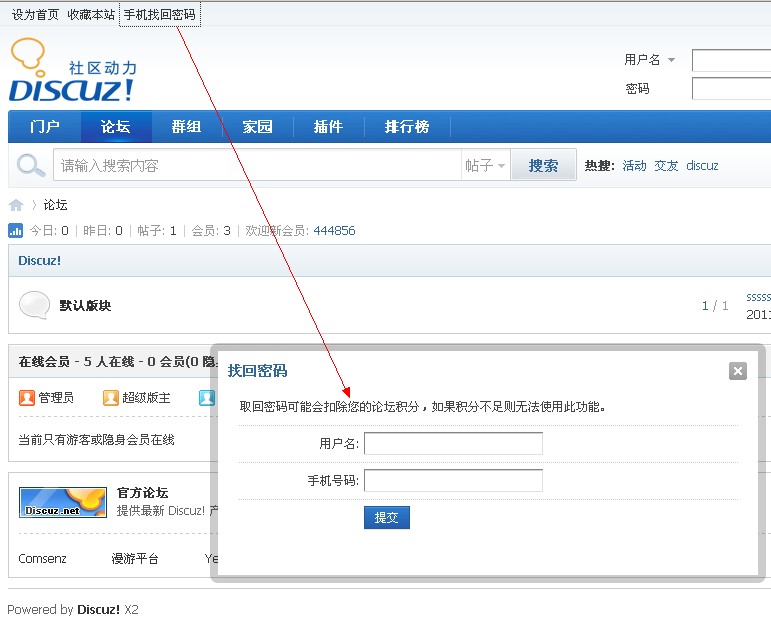The image size is (771, 621).
Task: Close the 找回密码 dialog
Action: (x=738, y=371)
